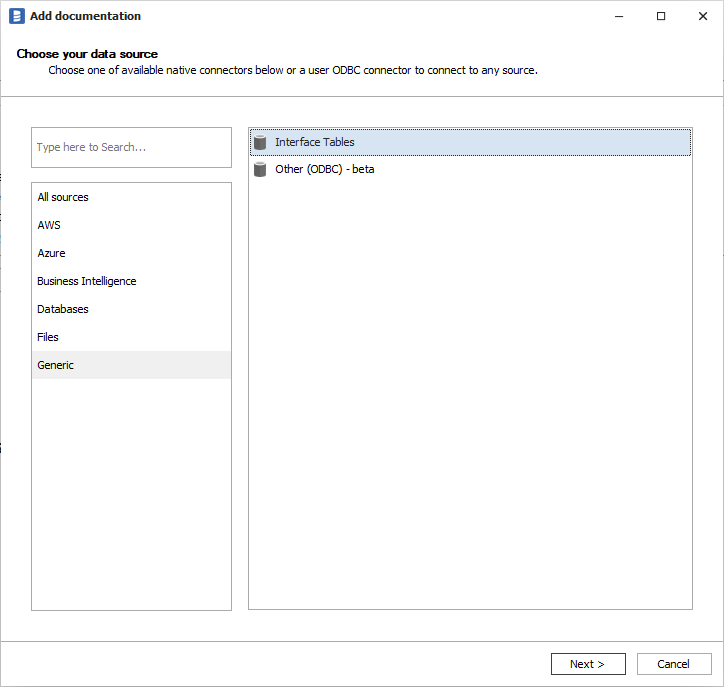
Task: Pick the Other (ODBC) - beta connector label
Action: tap(325, 170)
